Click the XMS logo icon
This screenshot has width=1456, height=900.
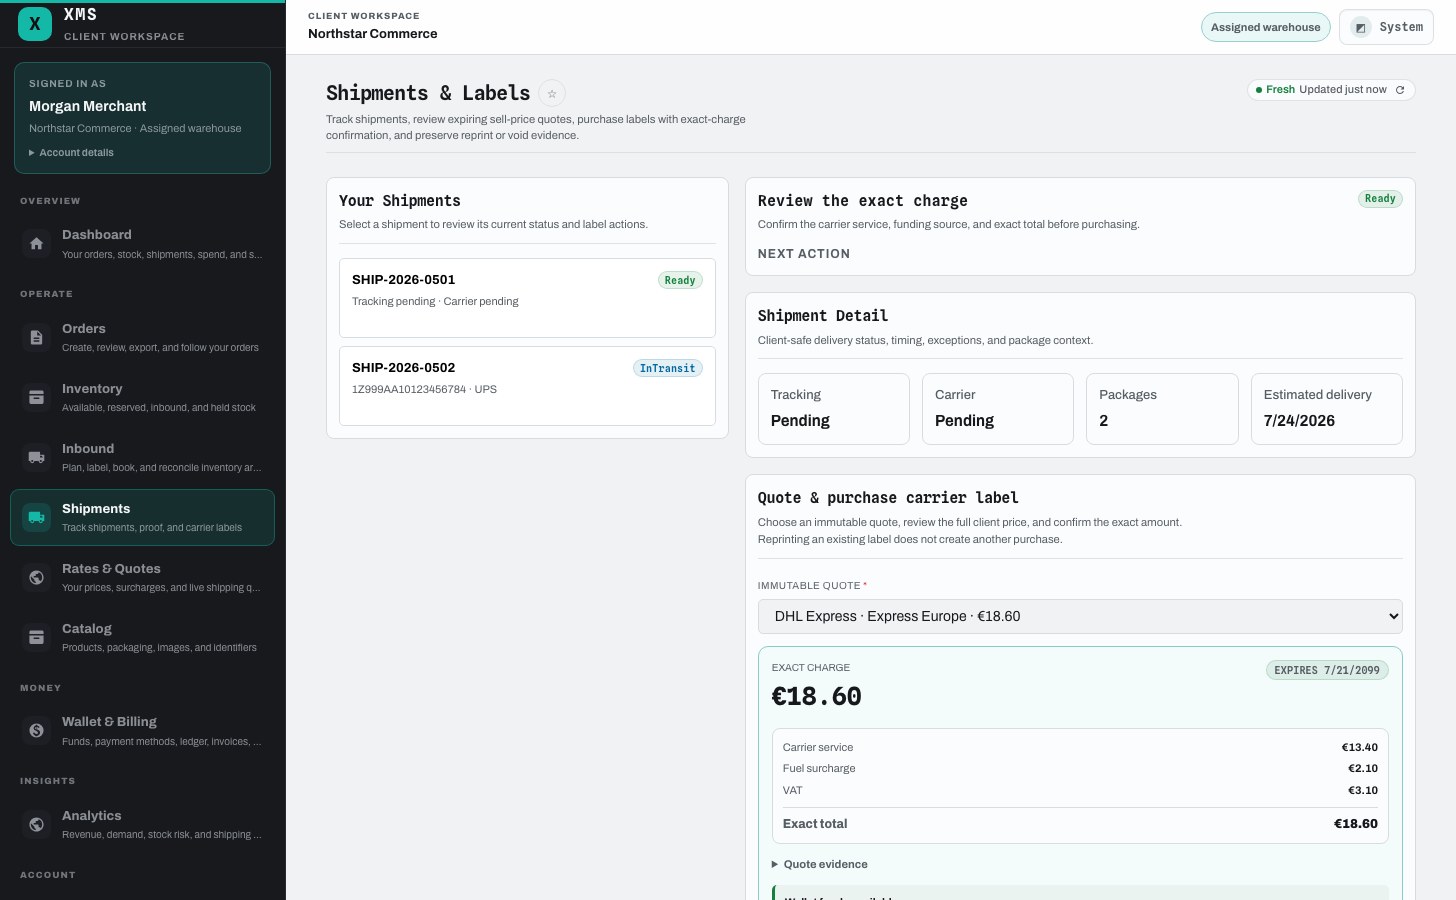pos(35,24)
